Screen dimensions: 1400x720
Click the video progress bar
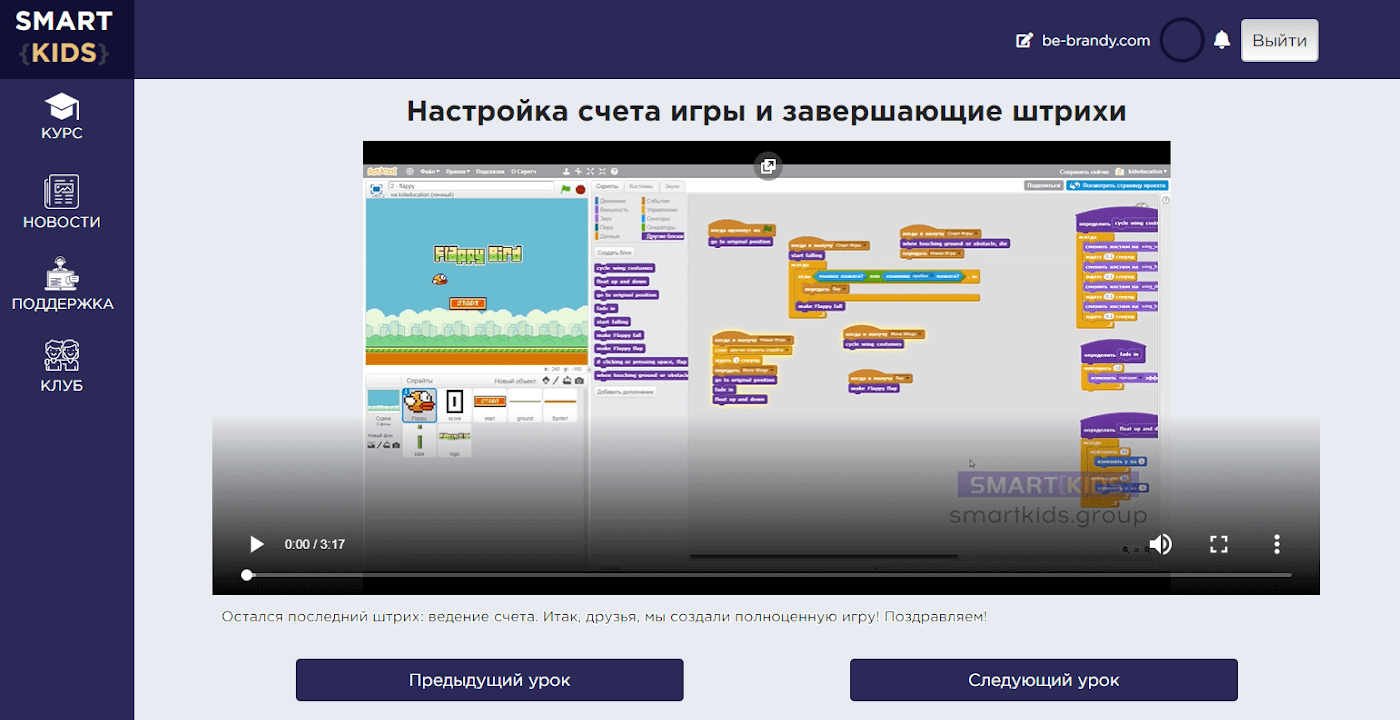768,575
